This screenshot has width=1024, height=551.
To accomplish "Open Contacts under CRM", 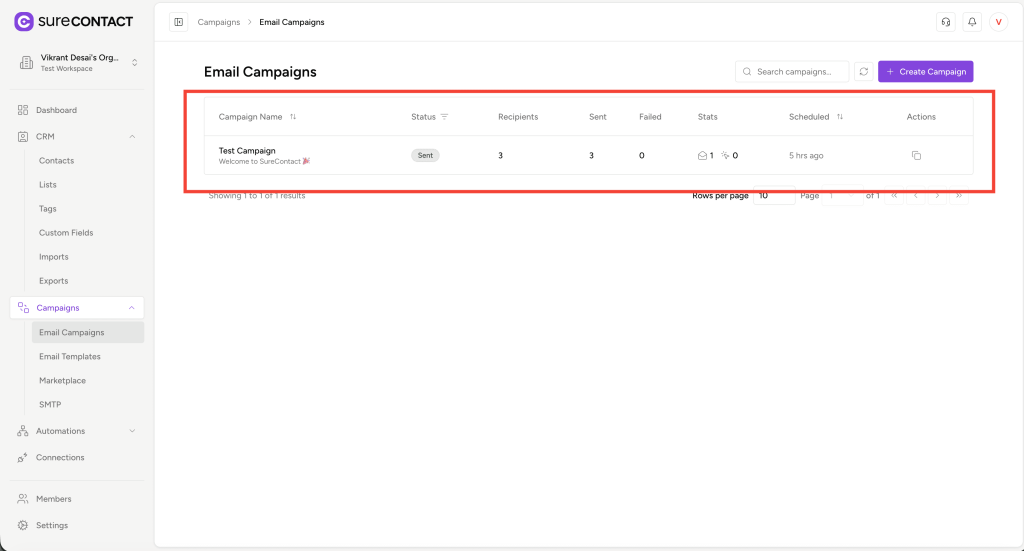I will click(x=56, y=161).
